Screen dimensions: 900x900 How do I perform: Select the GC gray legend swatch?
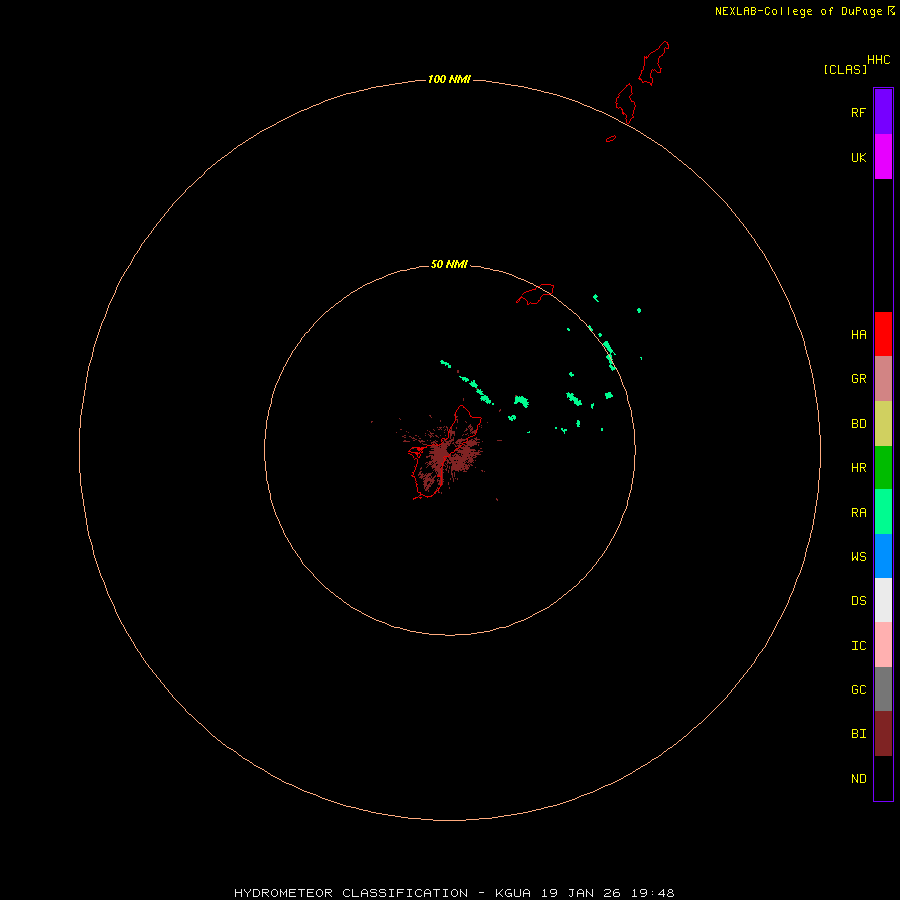pos(883,689)
